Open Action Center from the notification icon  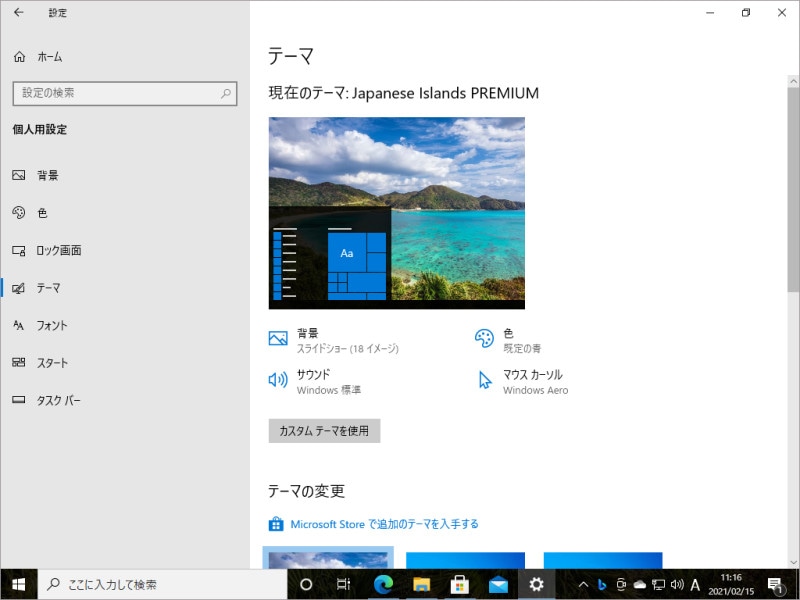(x=777, y=585)
